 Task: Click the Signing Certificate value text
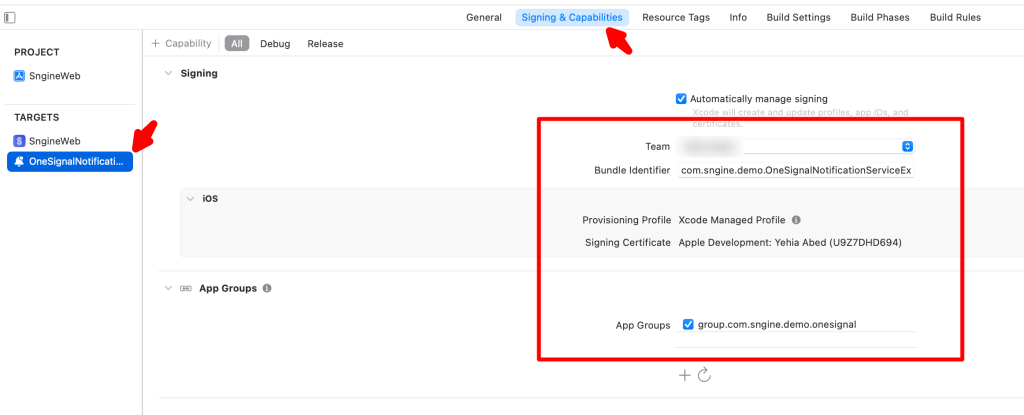coord(790,242)
